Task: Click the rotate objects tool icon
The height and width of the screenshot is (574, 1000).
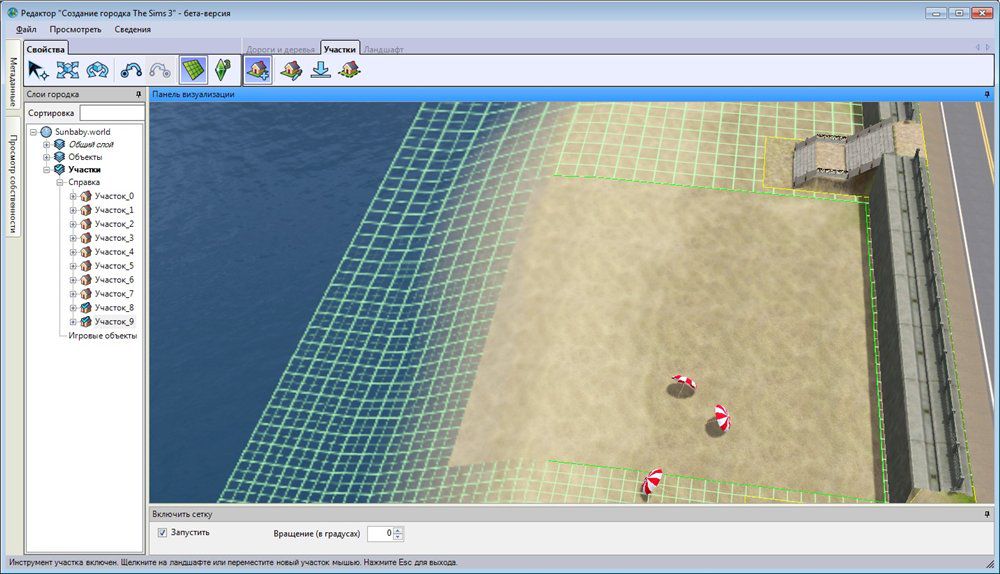Action: [x=97, y=69]
